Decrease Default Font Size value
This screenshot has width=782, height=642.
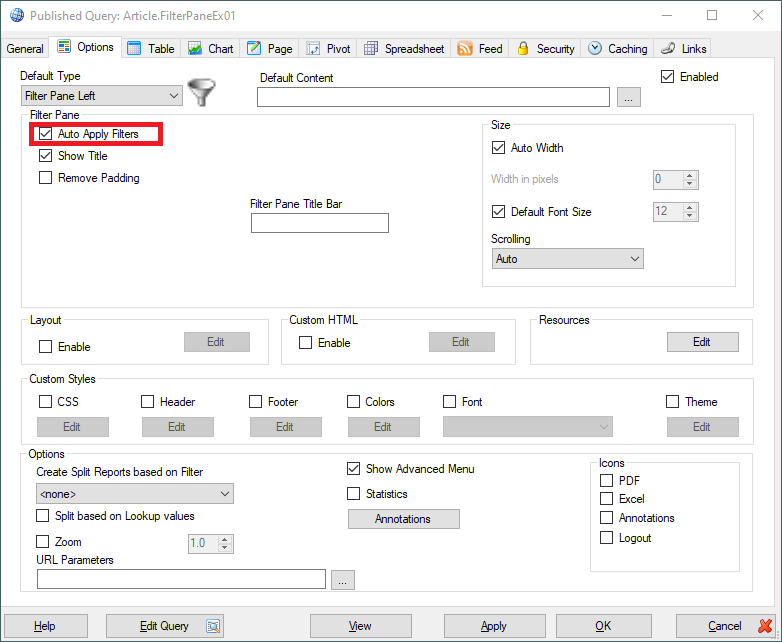click(690, 215)
